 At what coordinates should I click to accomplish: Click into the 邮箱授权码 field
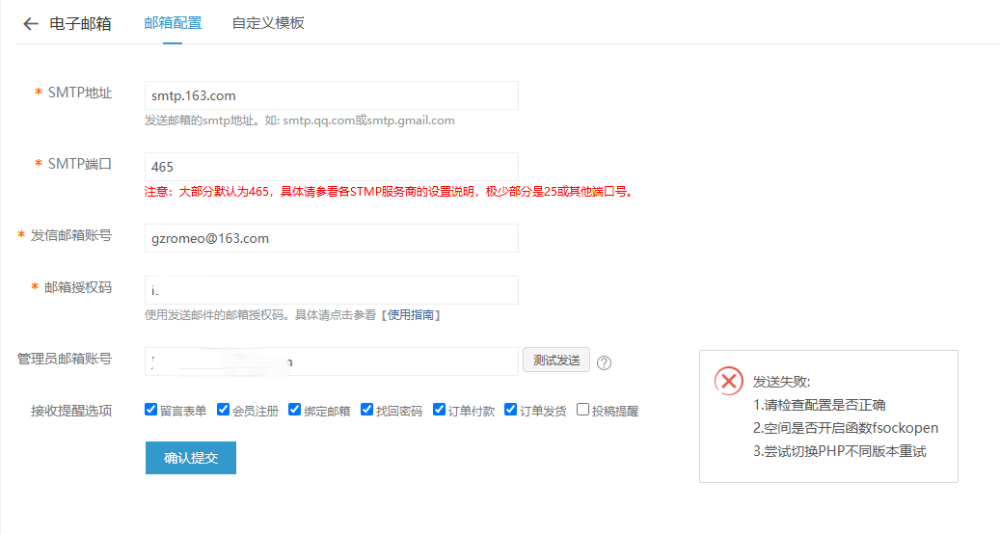[332, 291]
